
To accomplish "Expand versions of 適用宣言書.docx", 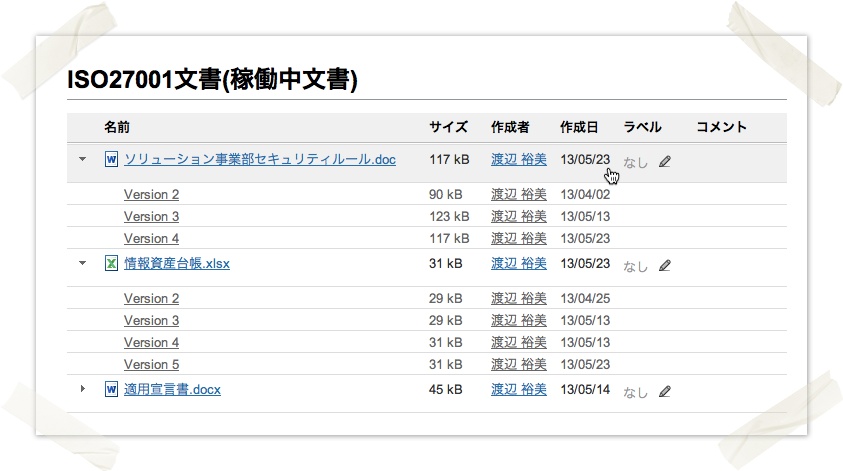I will coord(82,388).
